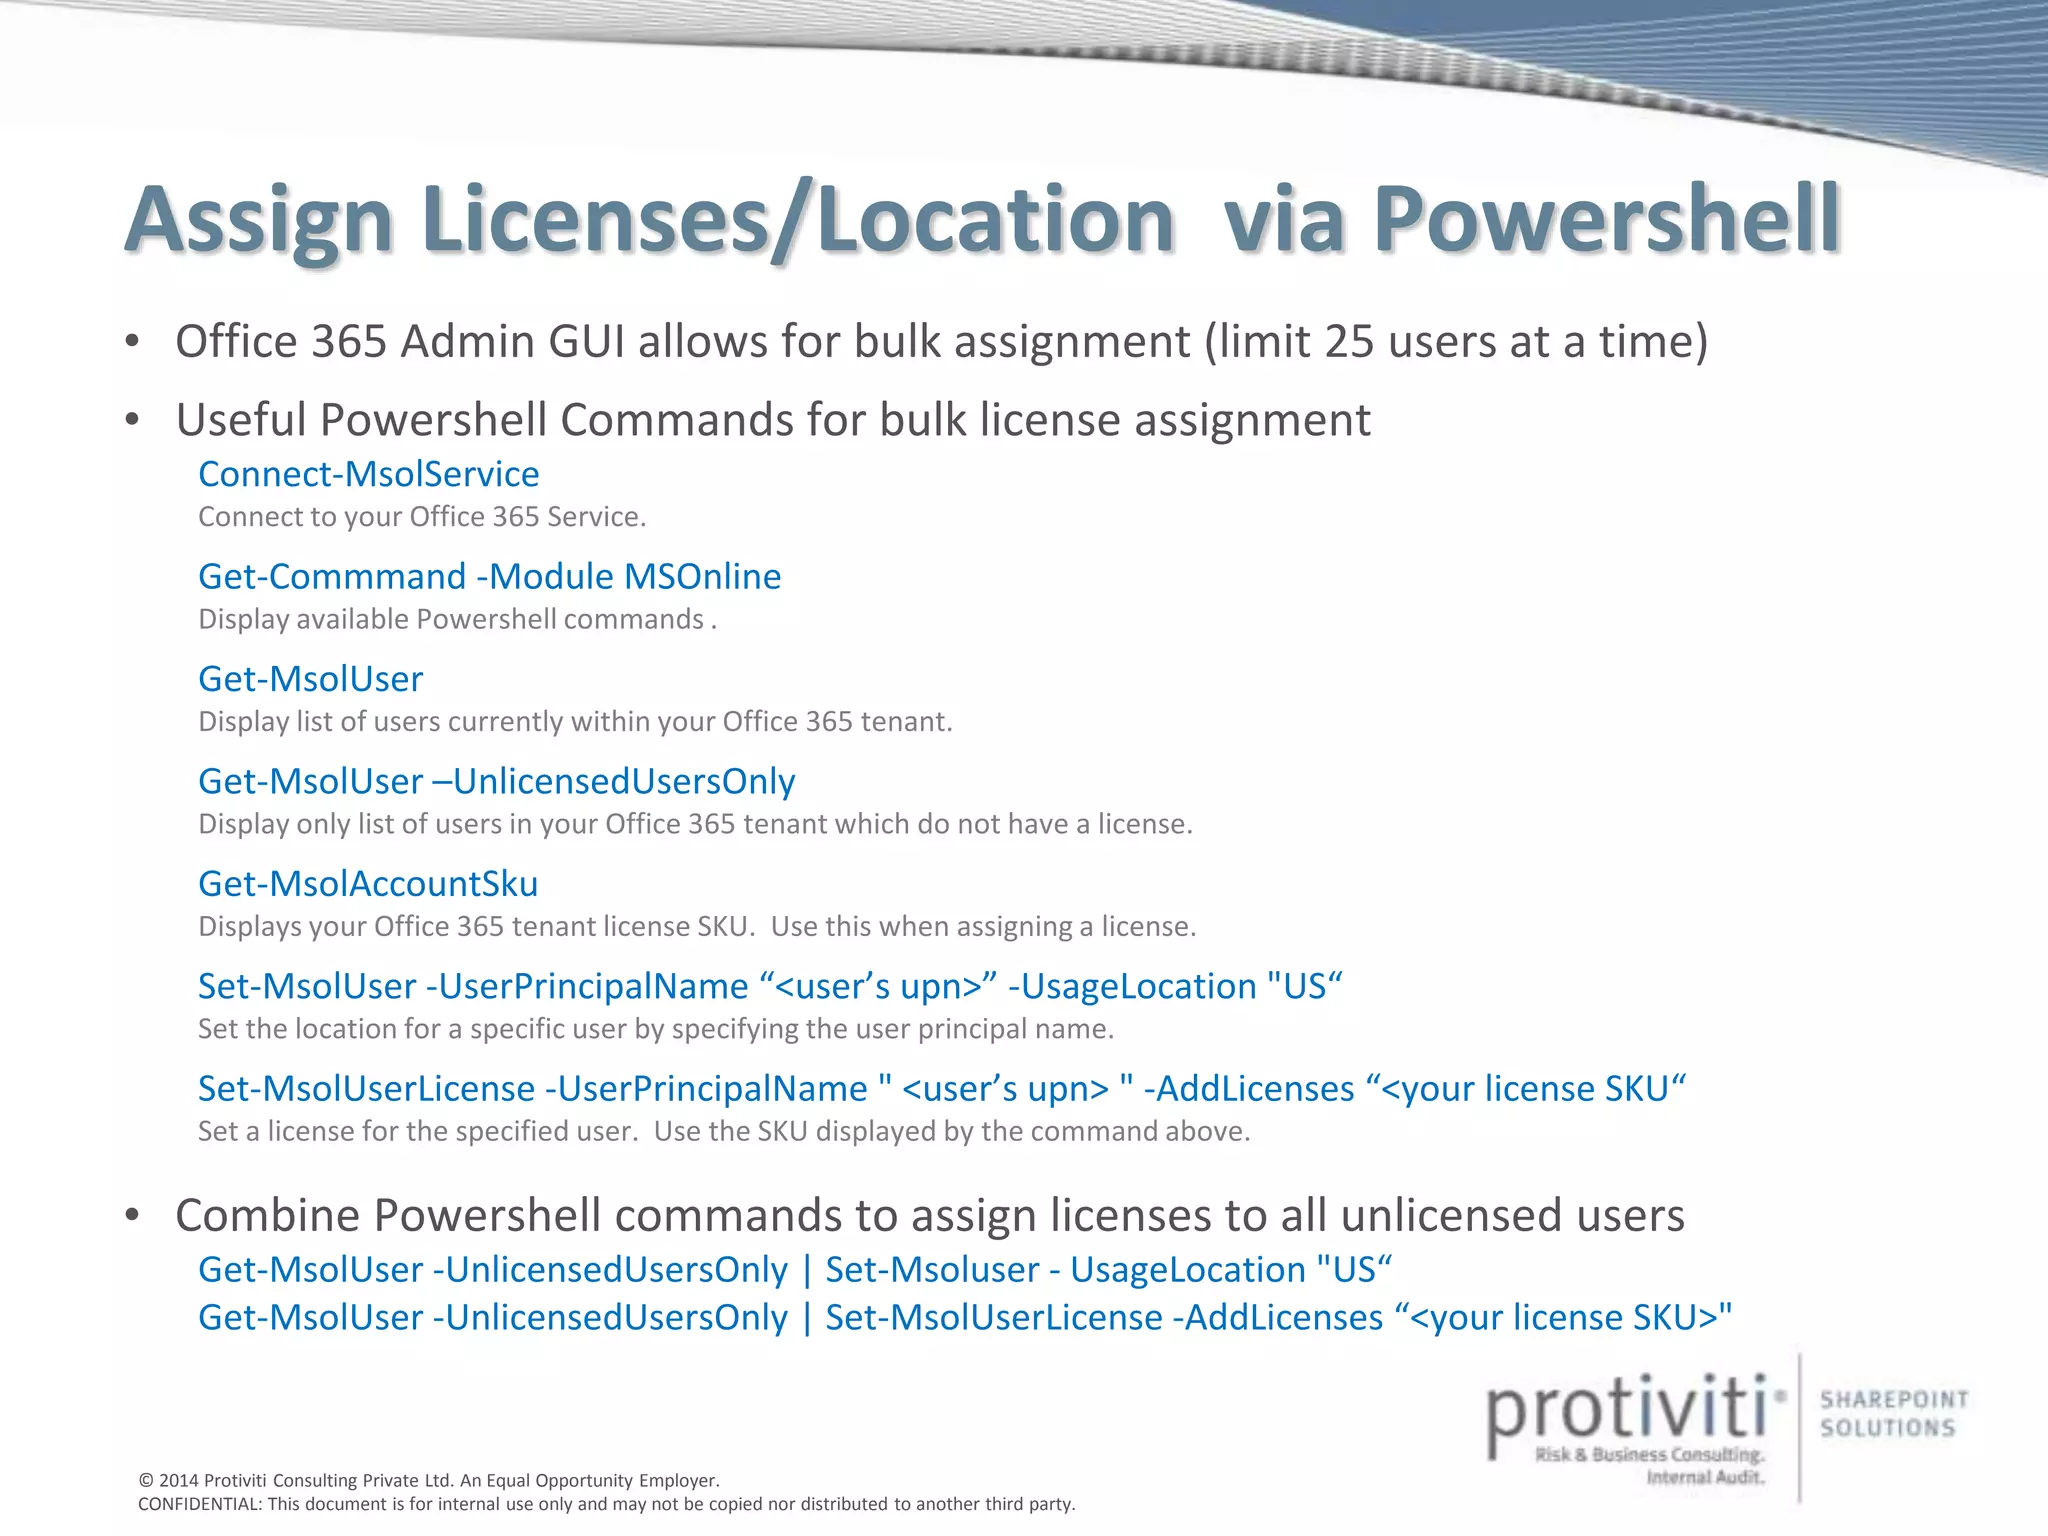Click the bullet about Office 365 Admin GUI bulk assignment

pos(941,342)
